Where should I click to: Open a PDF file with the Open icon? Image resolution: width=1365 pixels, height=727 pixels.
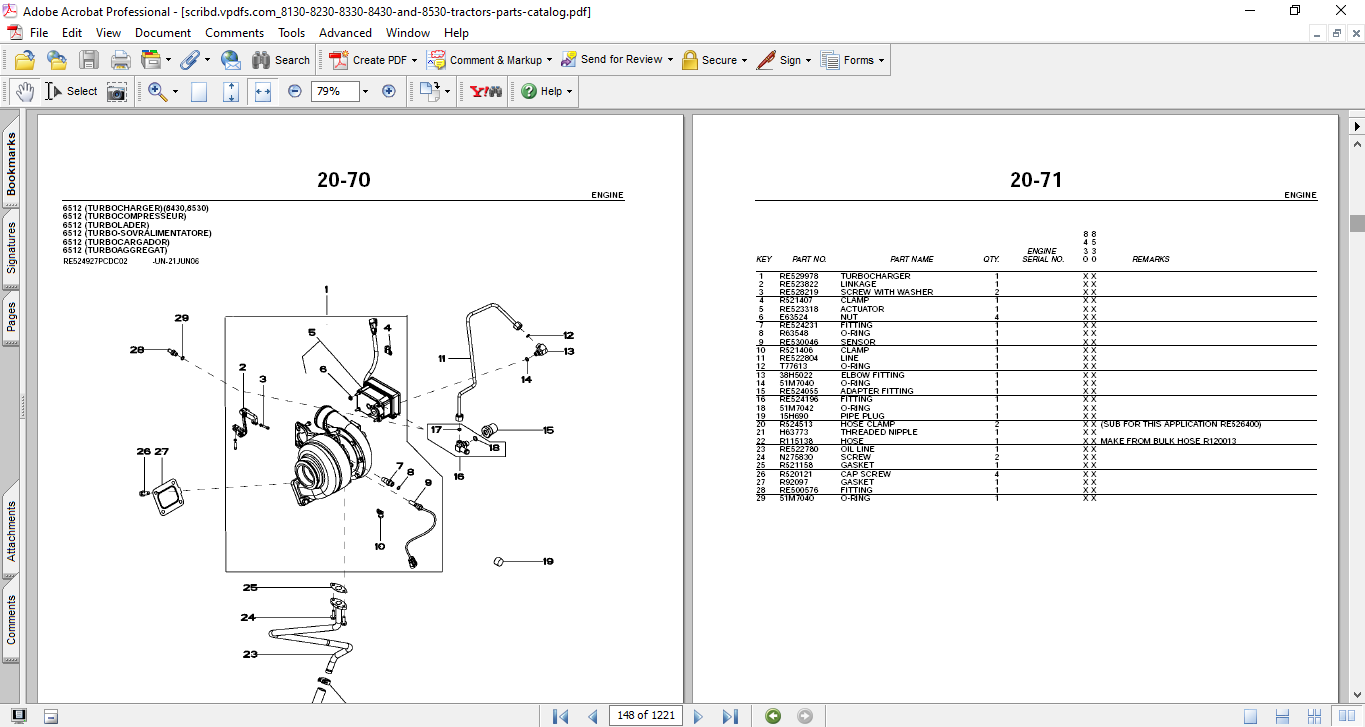pos(23,60)
